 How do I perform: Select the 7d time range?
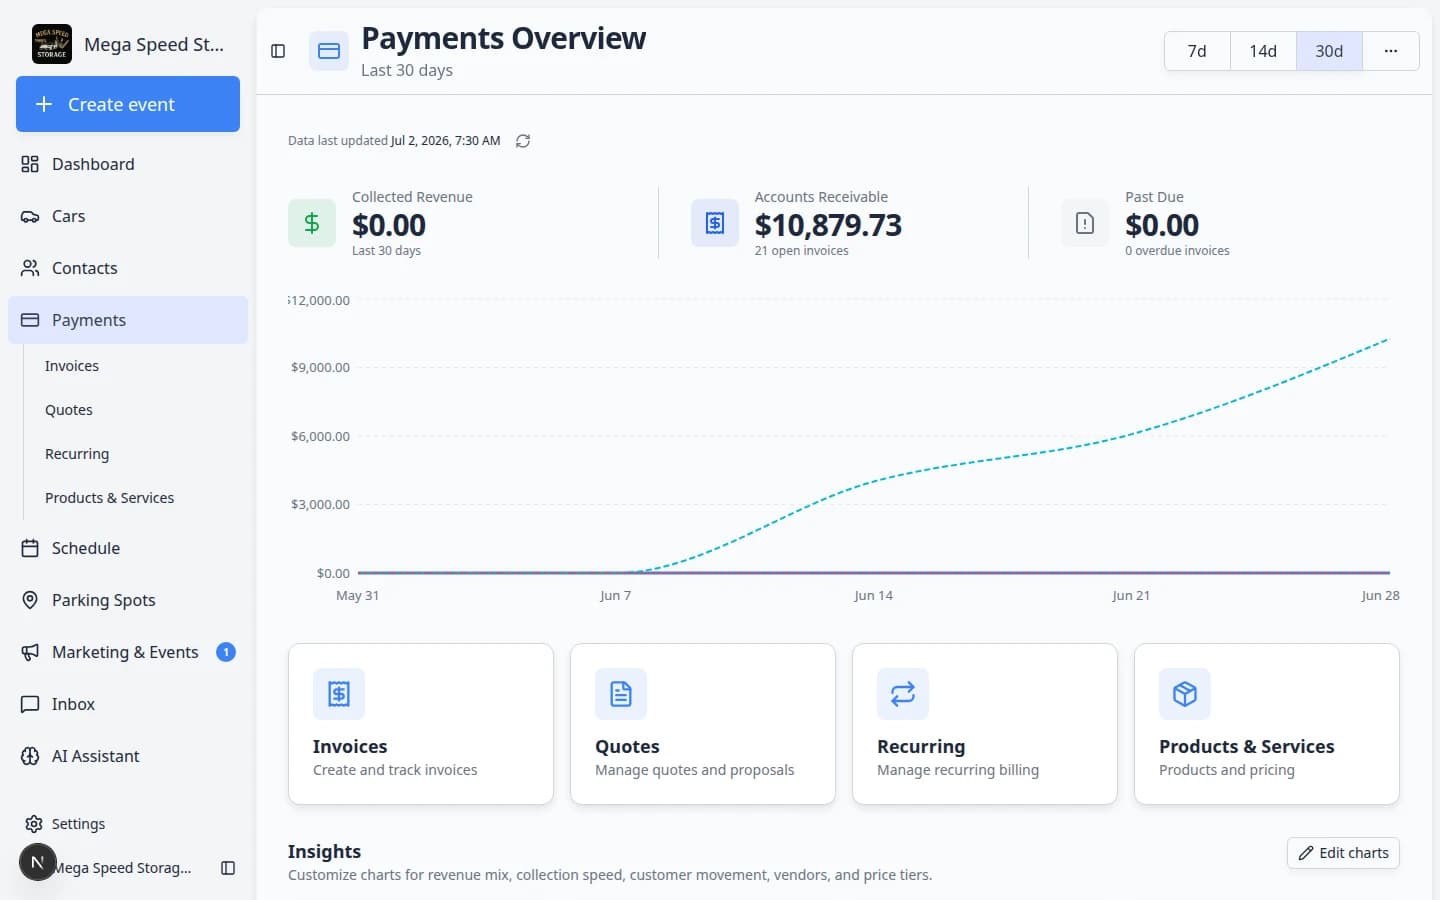pos(1197,51)
